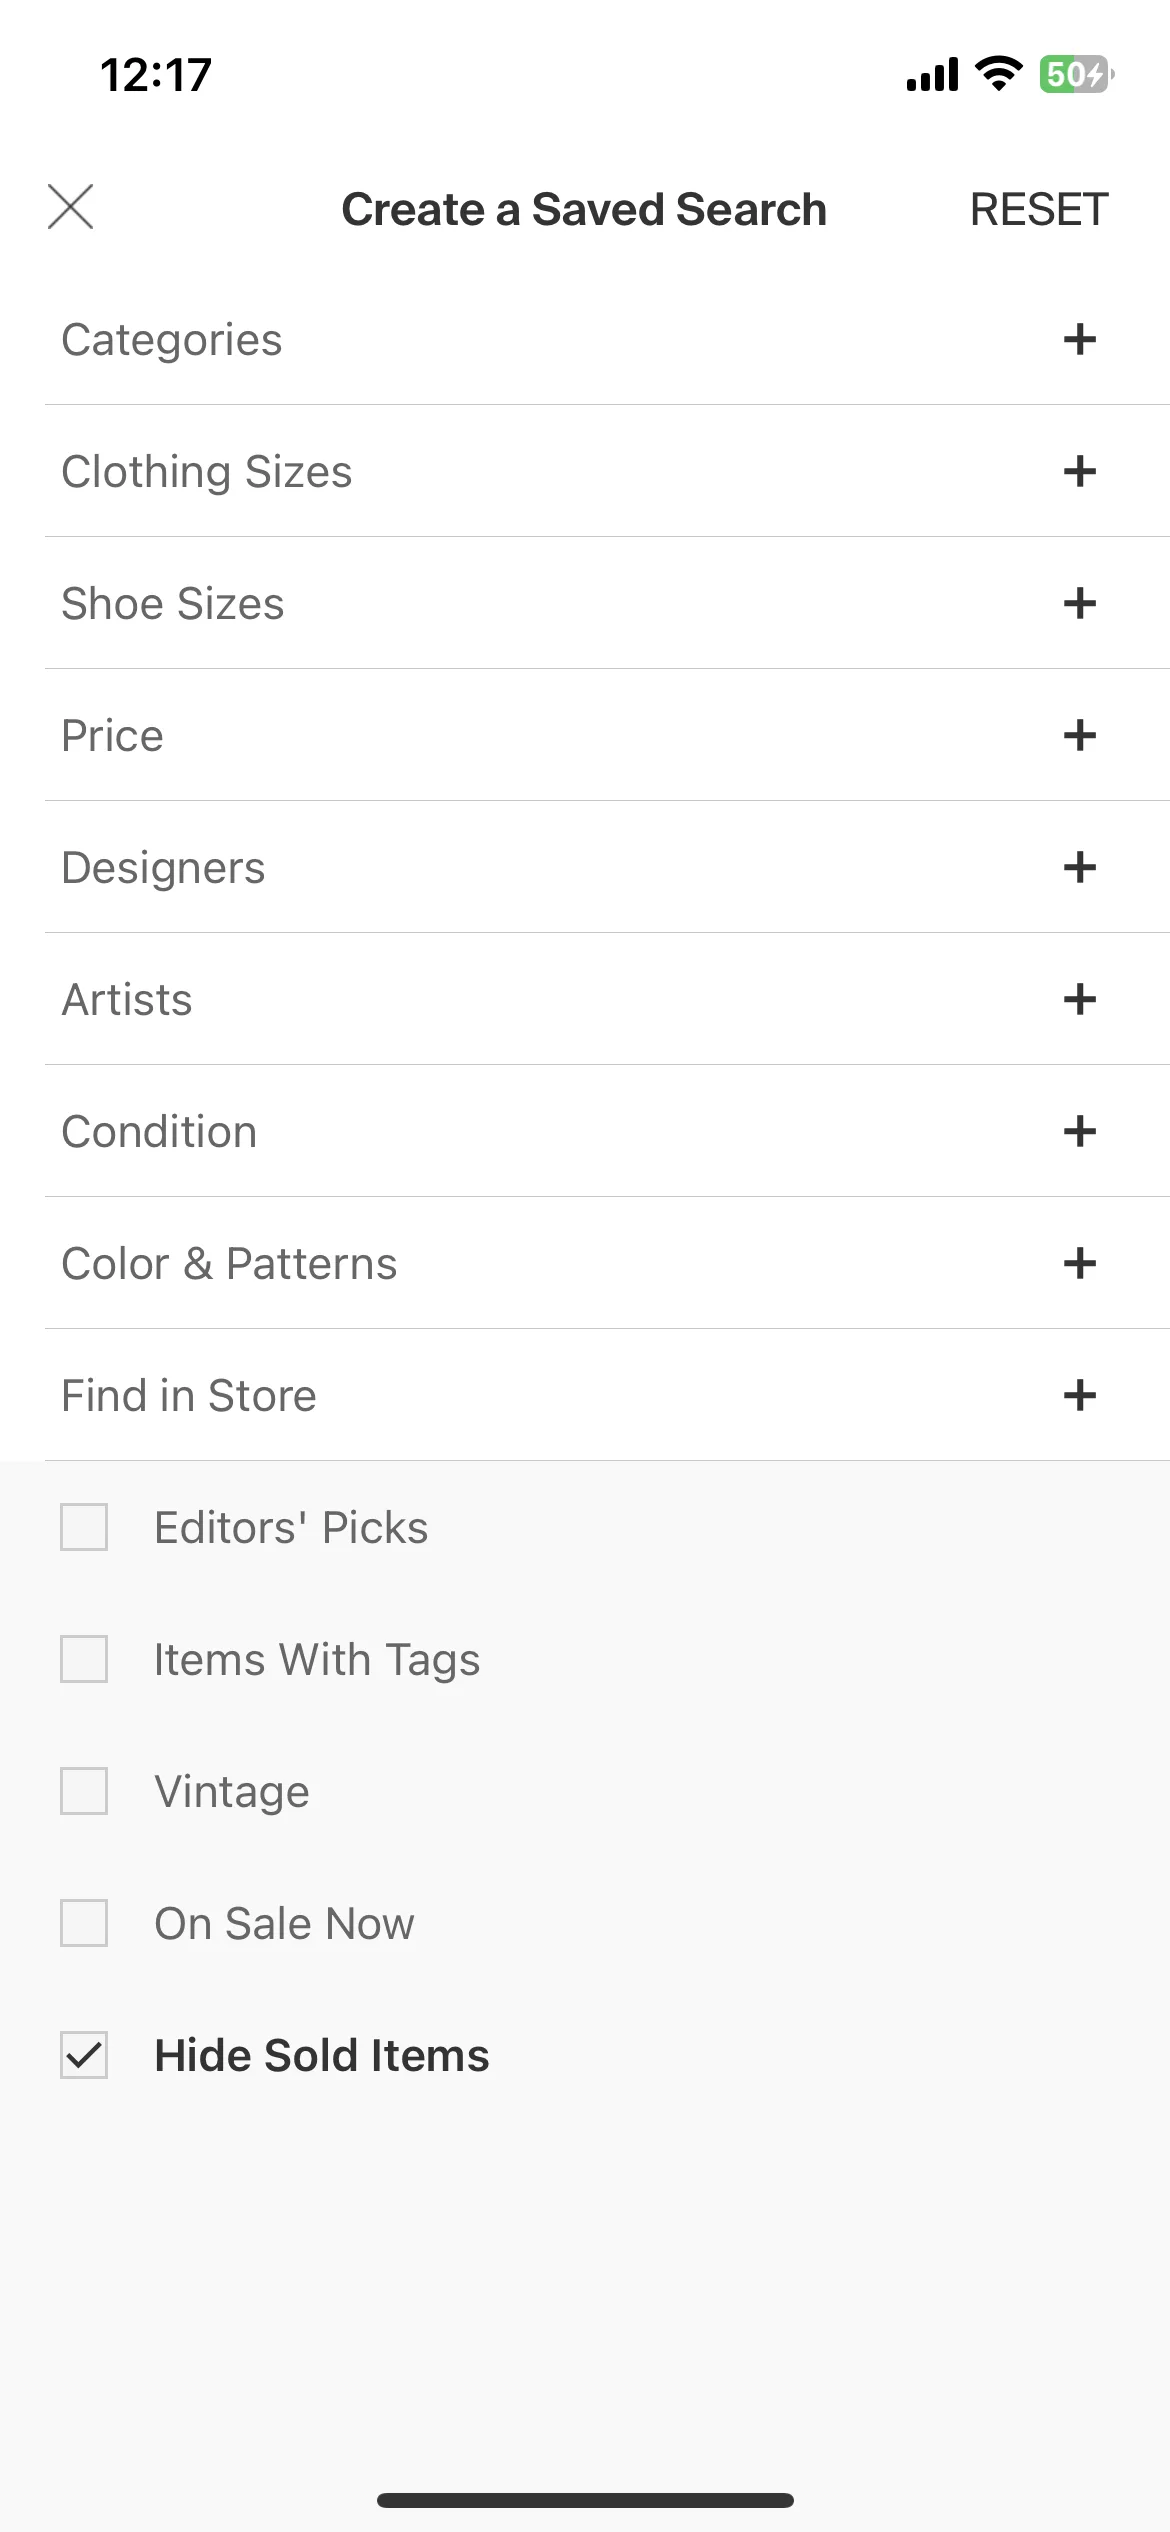The image size is (1170, 2532).
Task: Tap the plus icon beside Clothing Sizes
Action: click(x=1079, y=471)
